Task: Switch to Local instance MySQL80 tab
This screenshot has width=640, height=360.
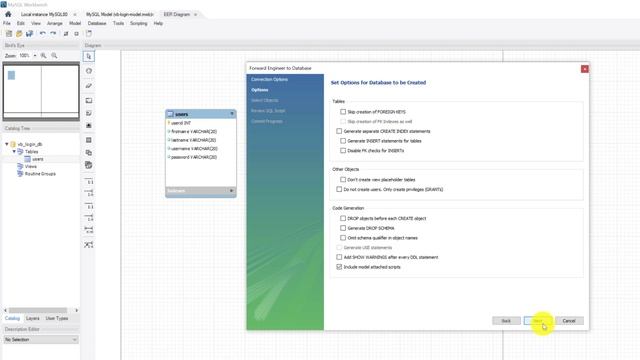Action: 44,14
